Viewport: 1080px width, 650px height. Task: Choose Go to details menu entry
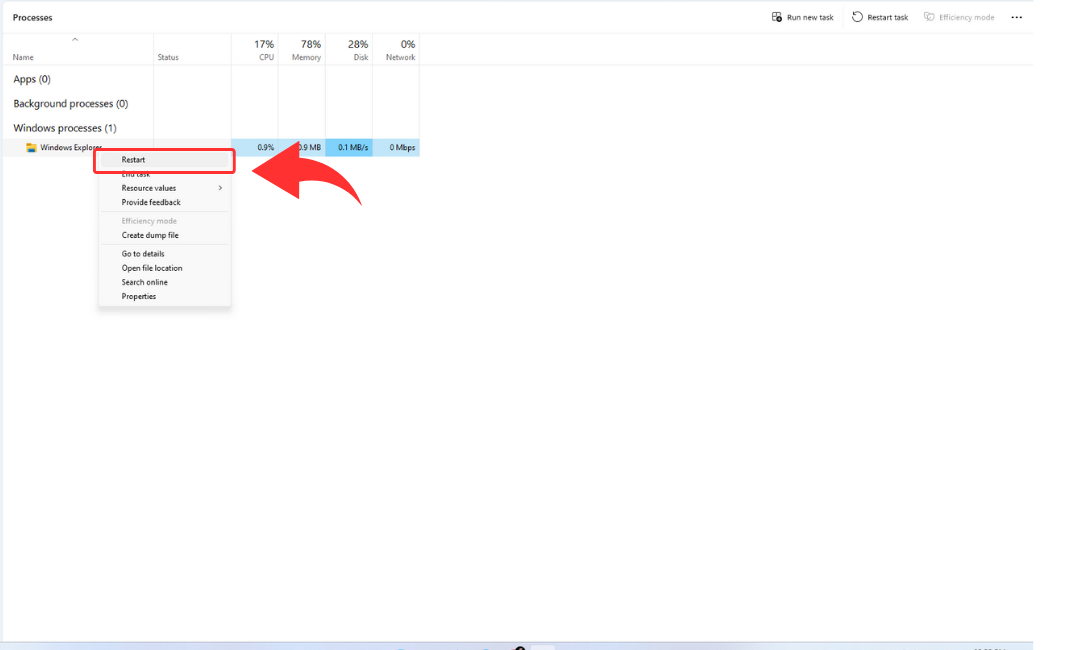[143, 254]
